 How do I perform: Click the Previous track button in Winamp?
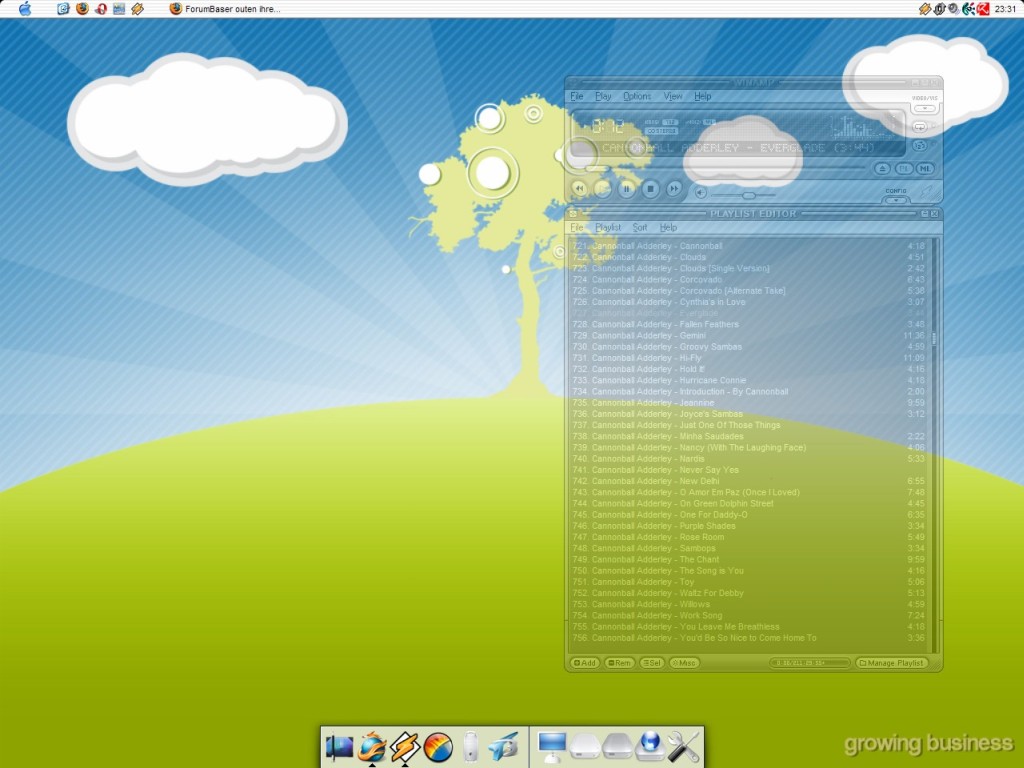(579, 189)
